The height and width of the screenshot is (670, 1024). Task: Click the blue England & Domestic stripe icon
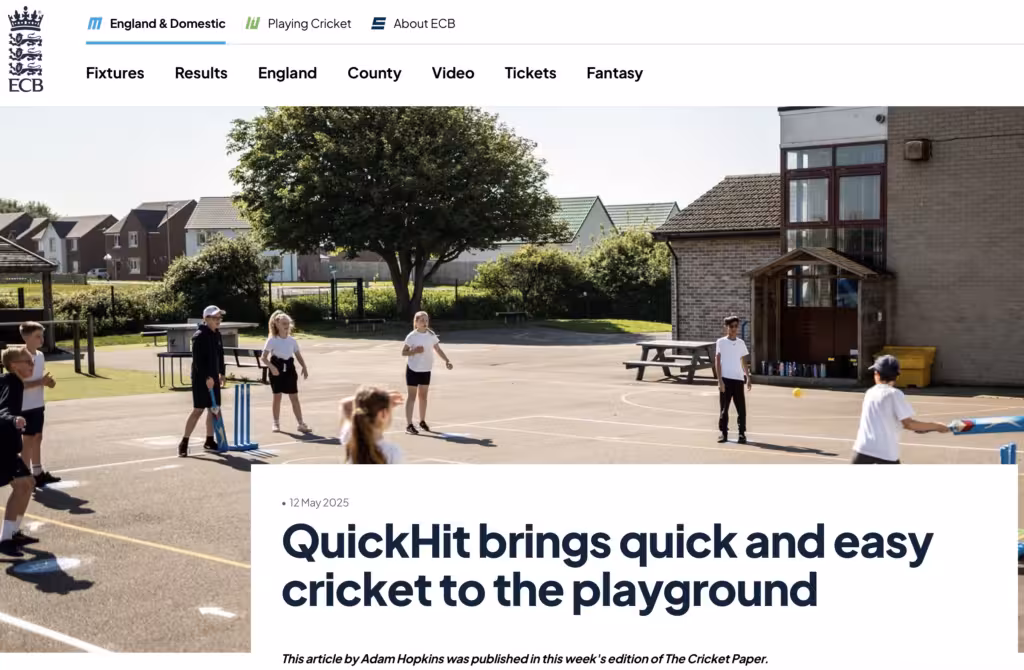(95, 24)
